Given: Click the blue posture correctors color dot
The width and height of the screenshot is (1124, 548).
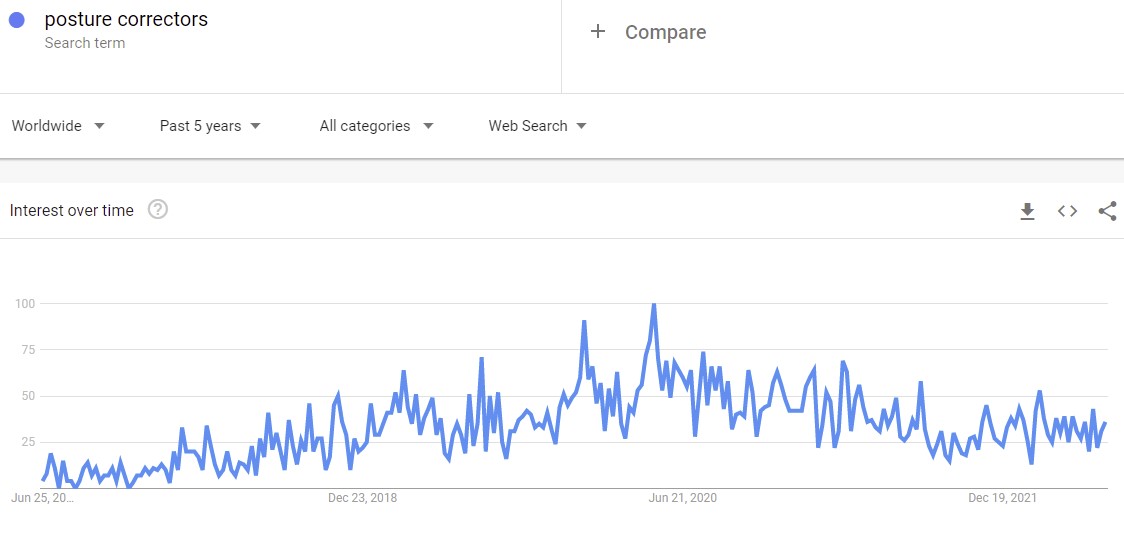Looking at the screenshot, I should (x=17, y=20).
